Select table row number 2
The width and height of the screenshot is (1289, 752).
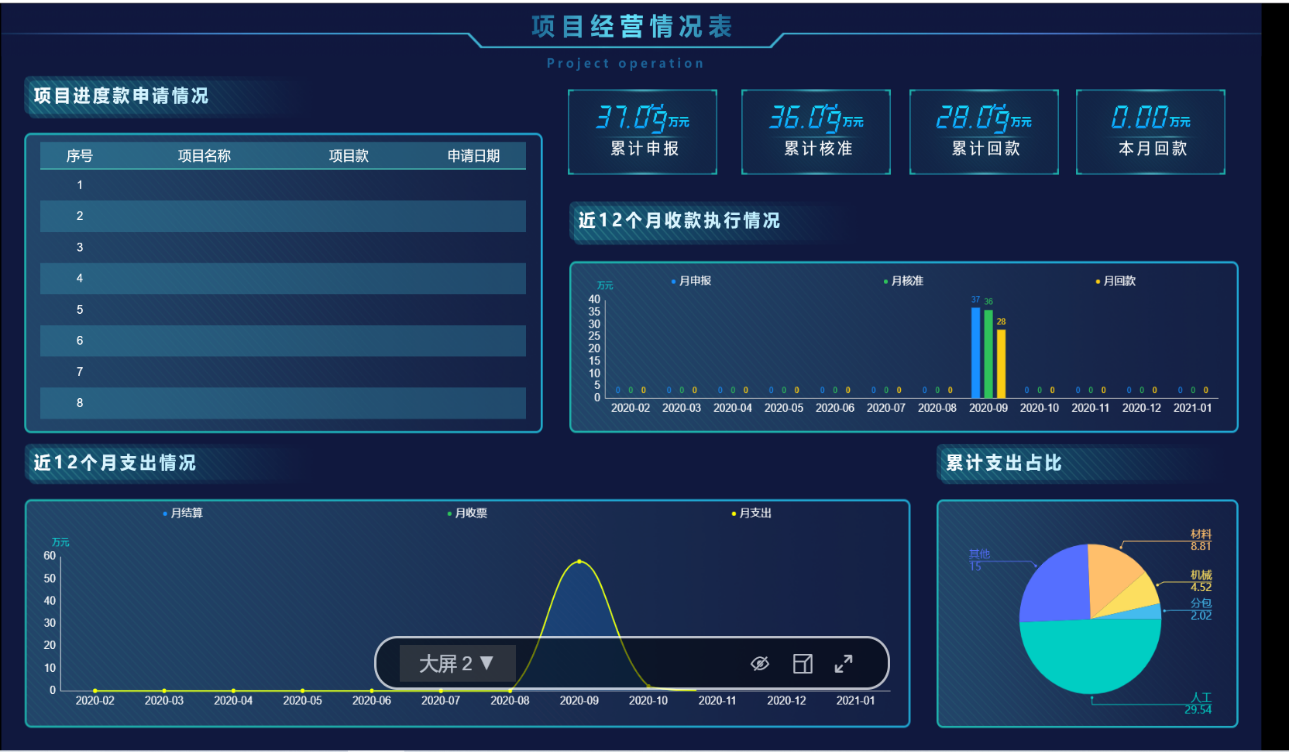[283, 216]
